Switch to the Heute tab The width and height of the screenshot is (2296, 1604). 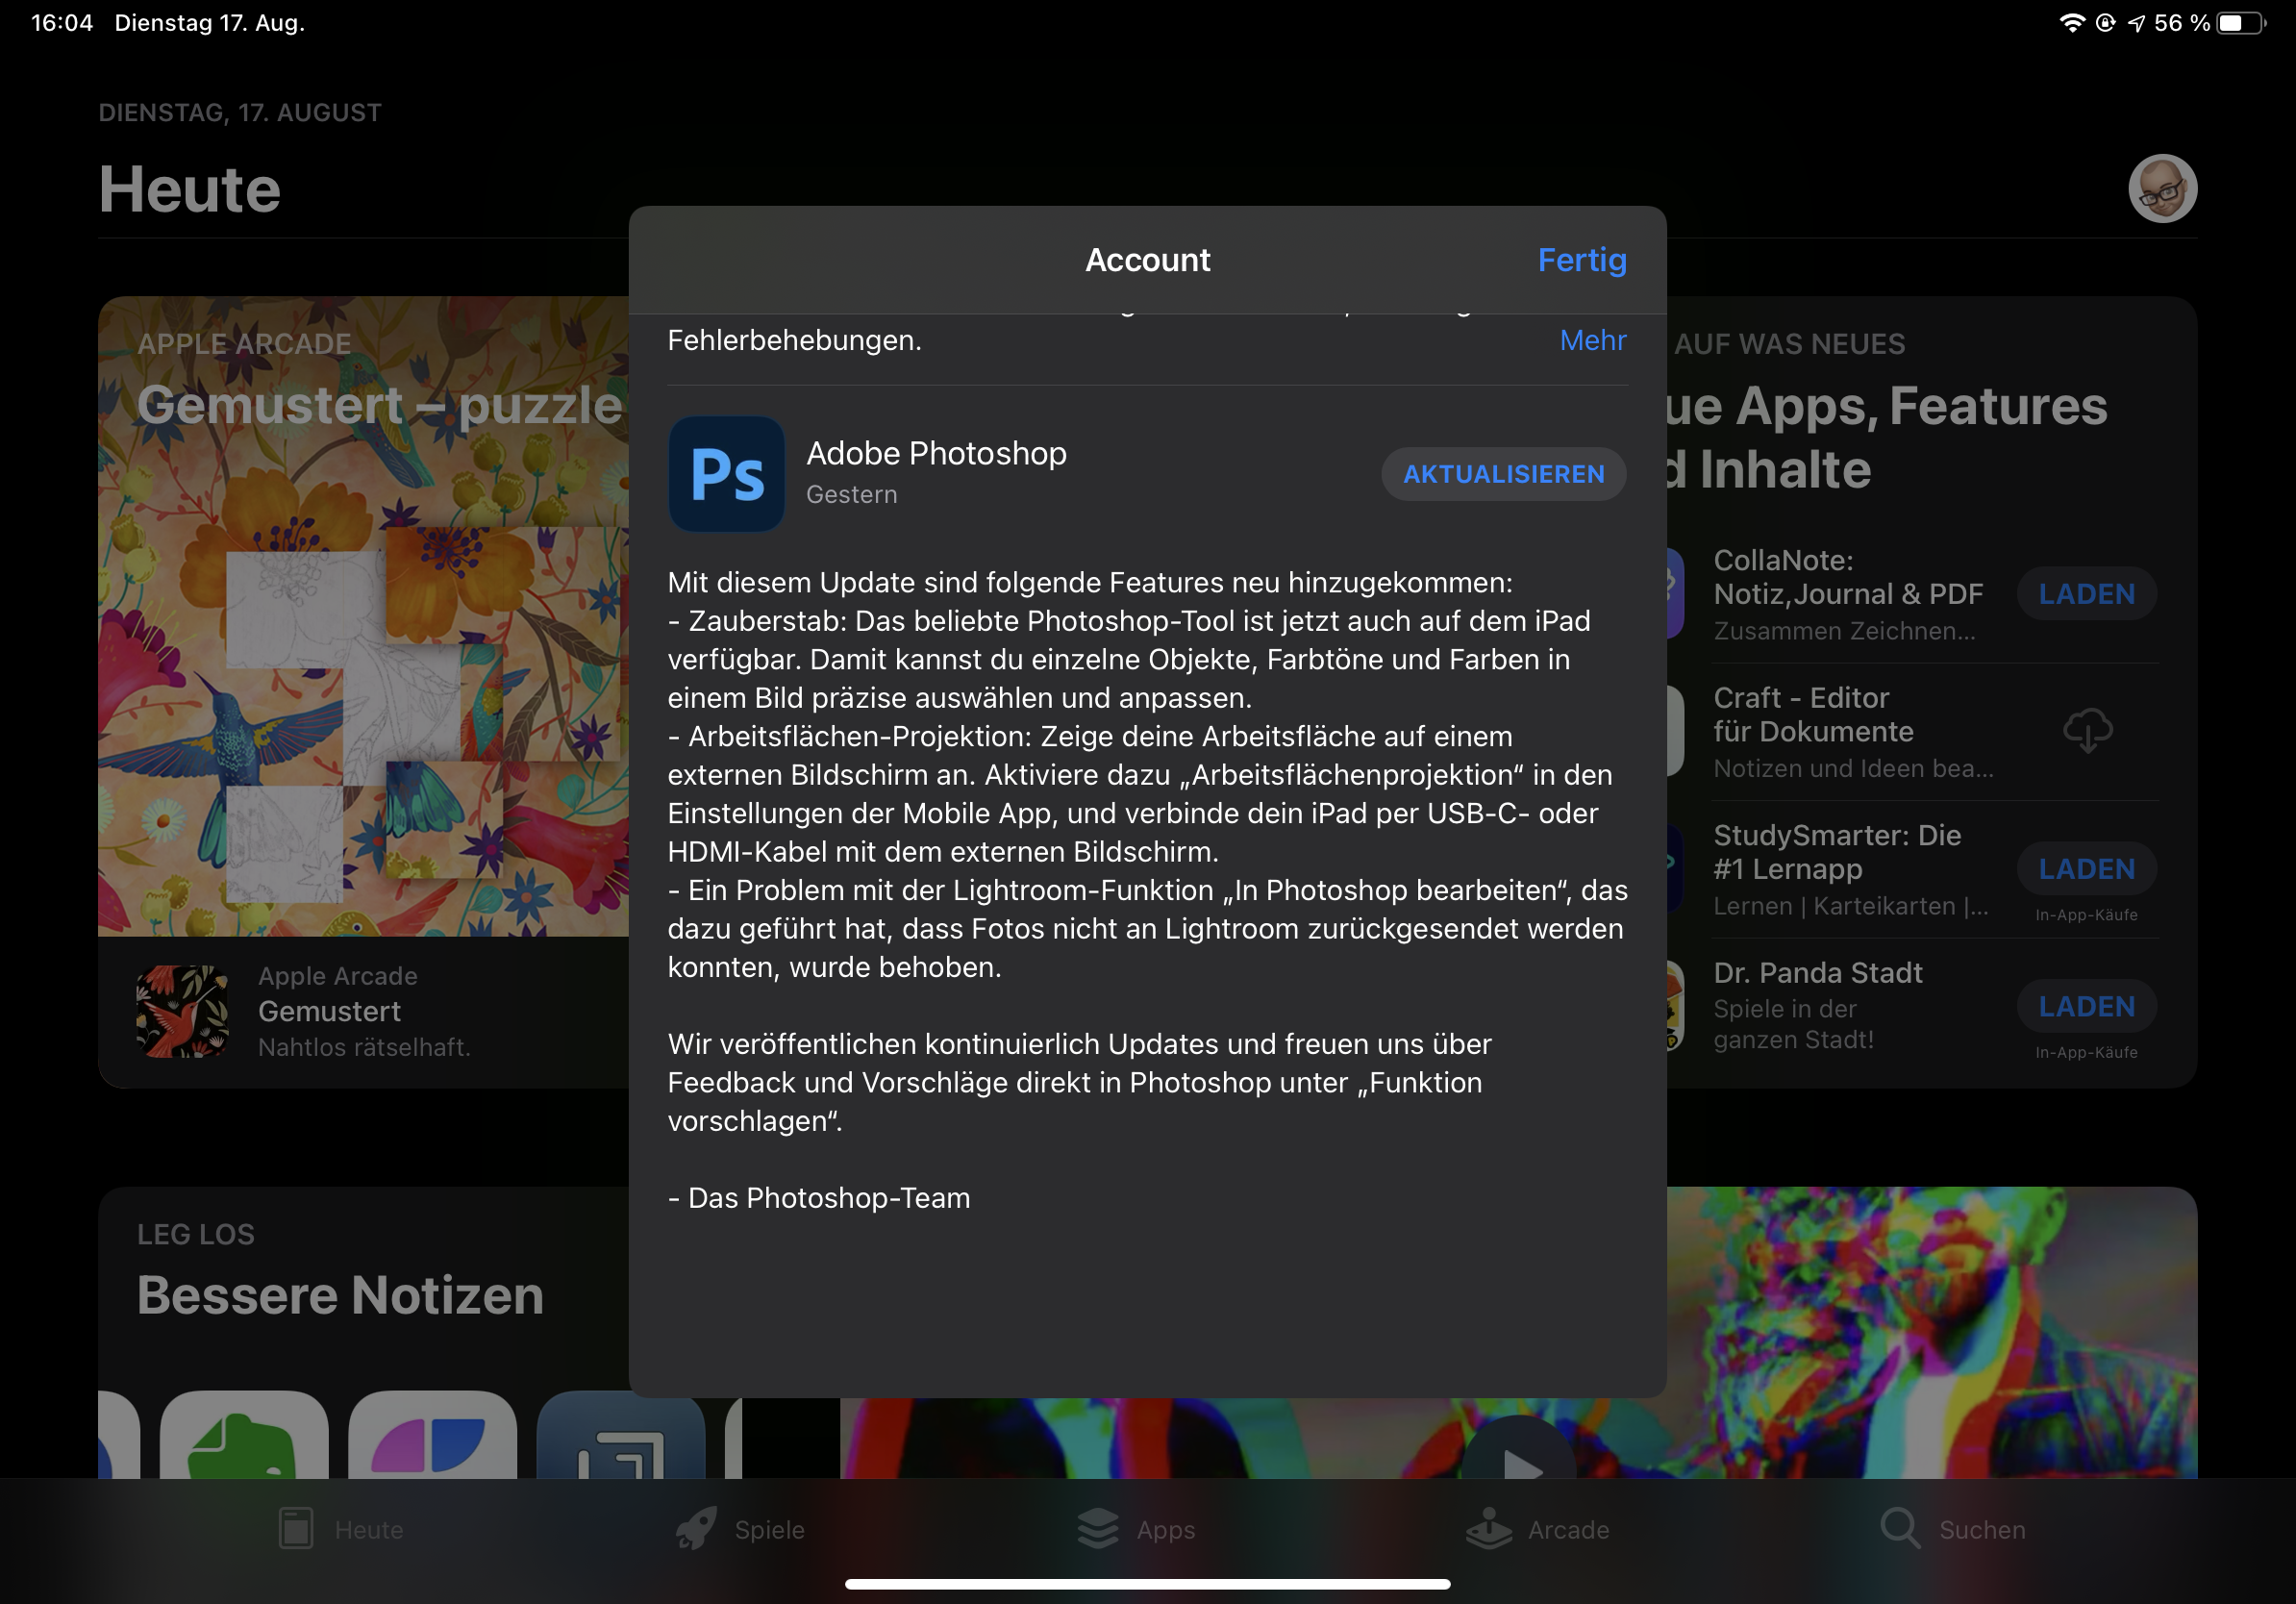point(341,1529)
